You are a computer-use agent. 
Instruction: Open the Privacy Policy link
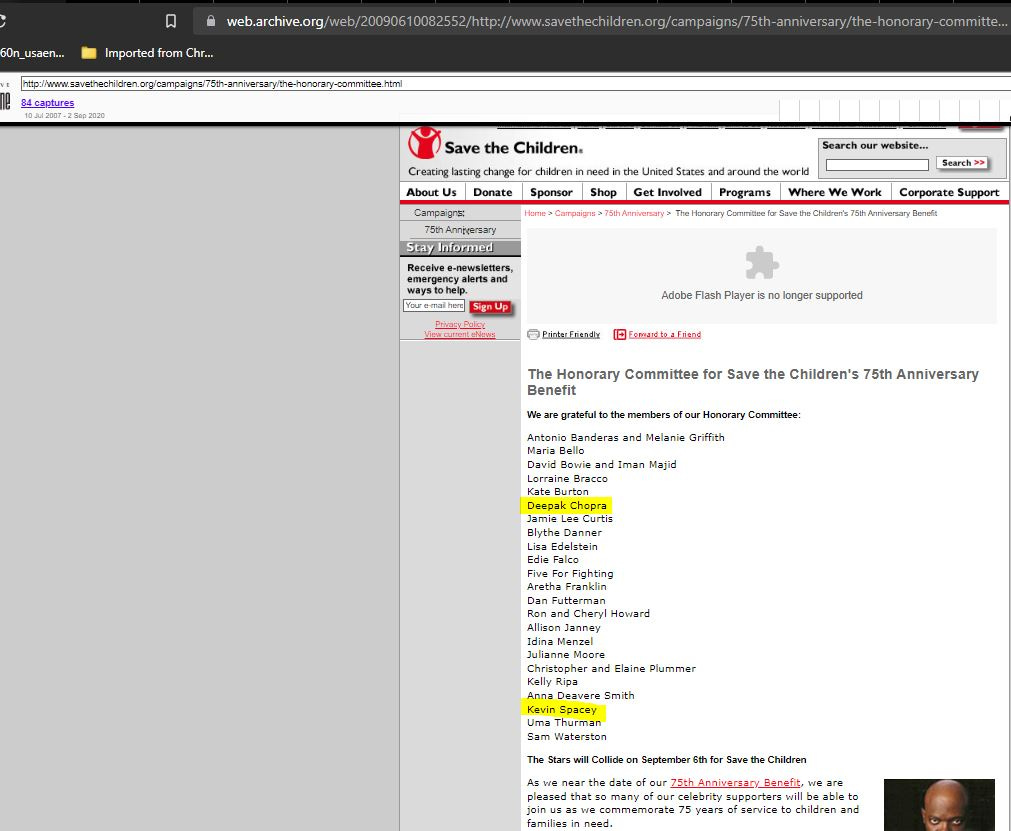click(460, 324)
